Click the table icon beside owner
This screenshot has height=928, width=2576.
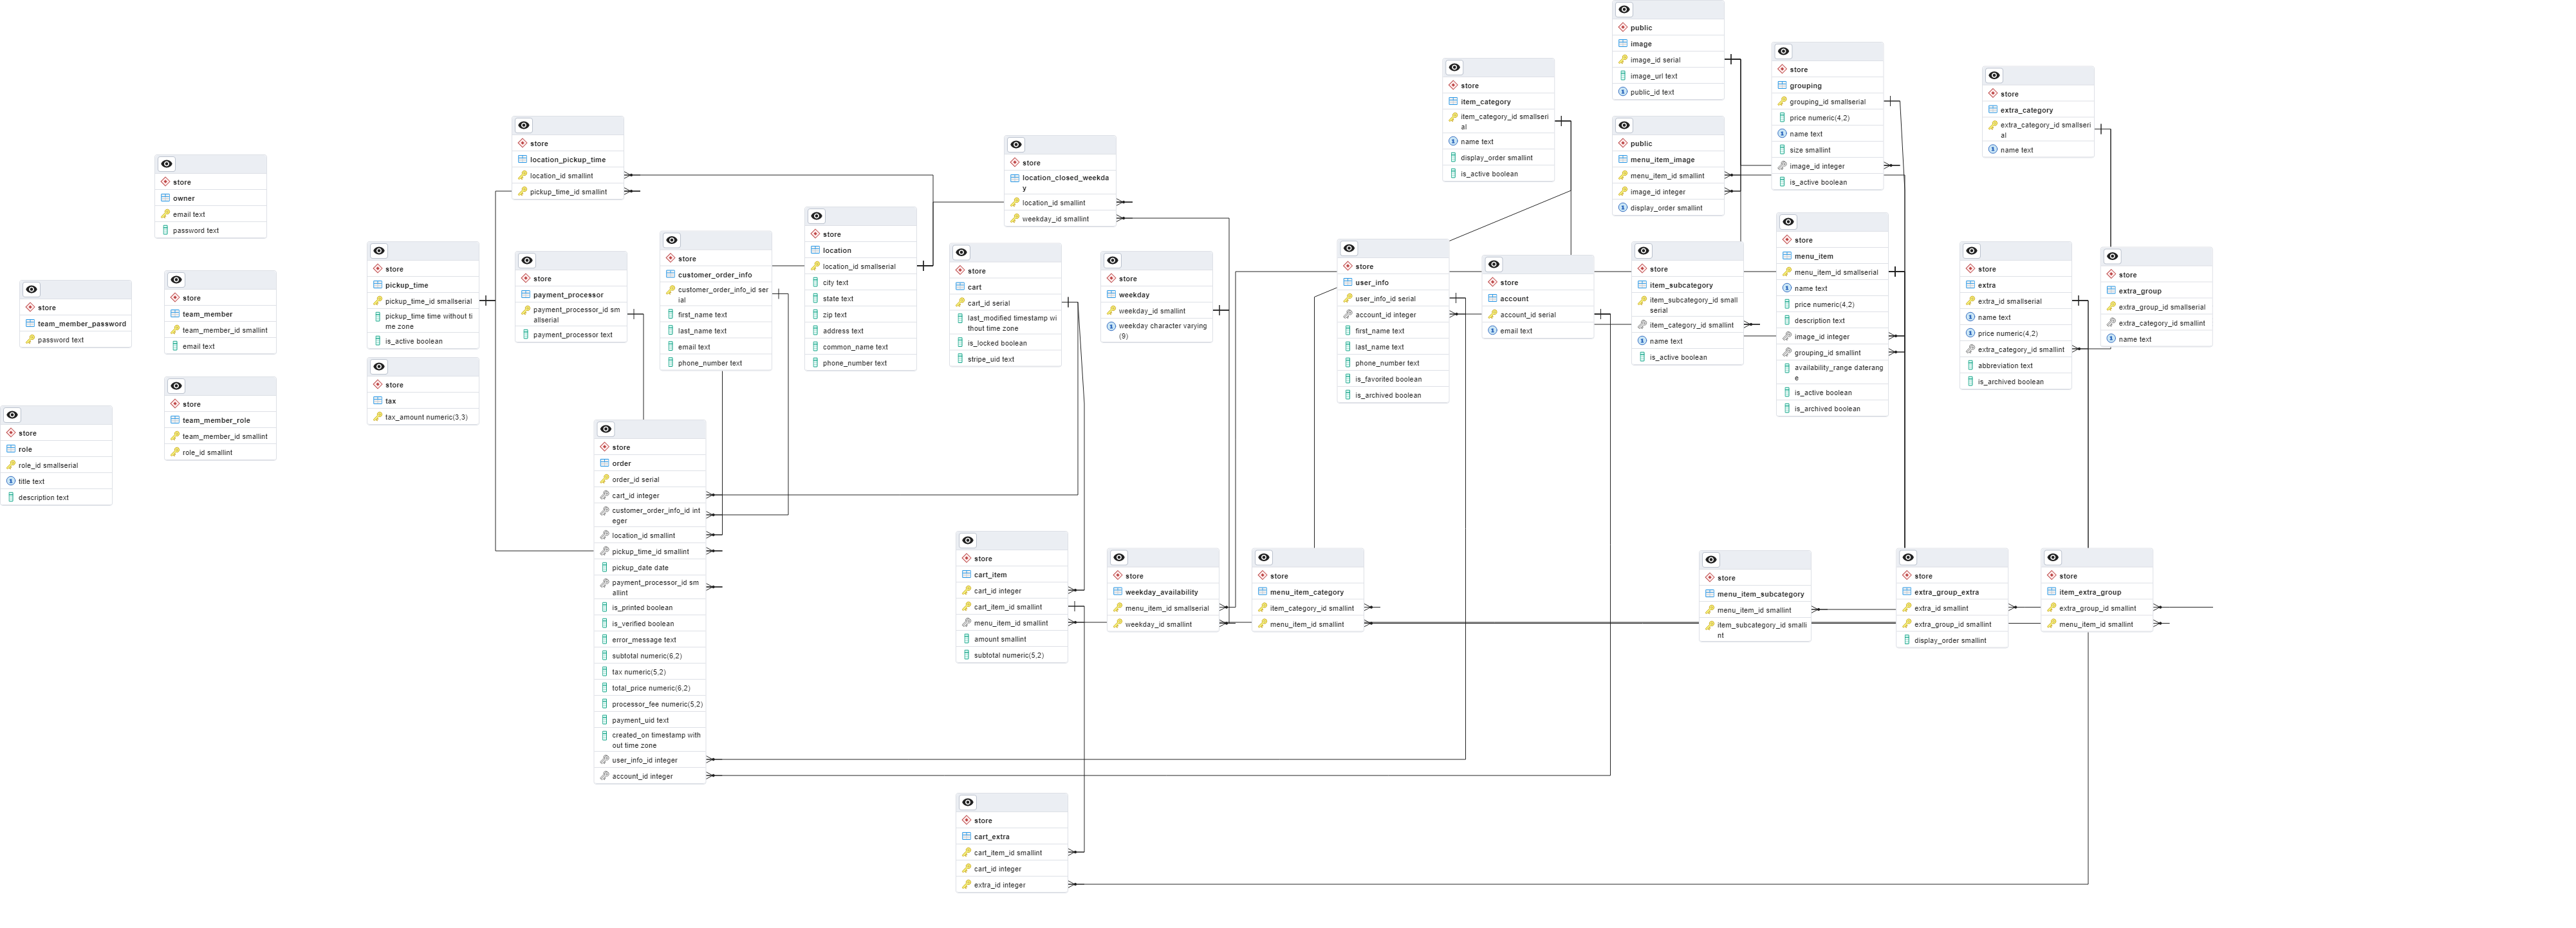tap(166, 198)
